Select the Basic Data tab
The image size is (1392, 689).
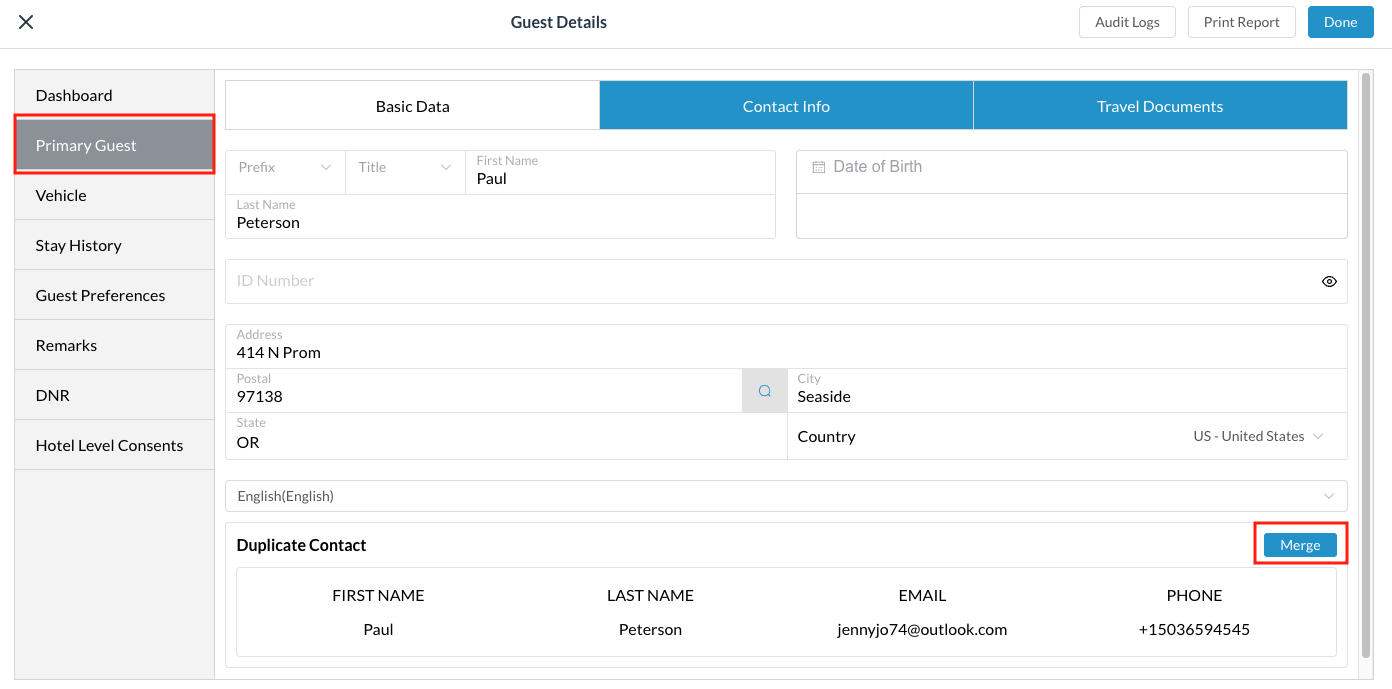click(412, 106)
